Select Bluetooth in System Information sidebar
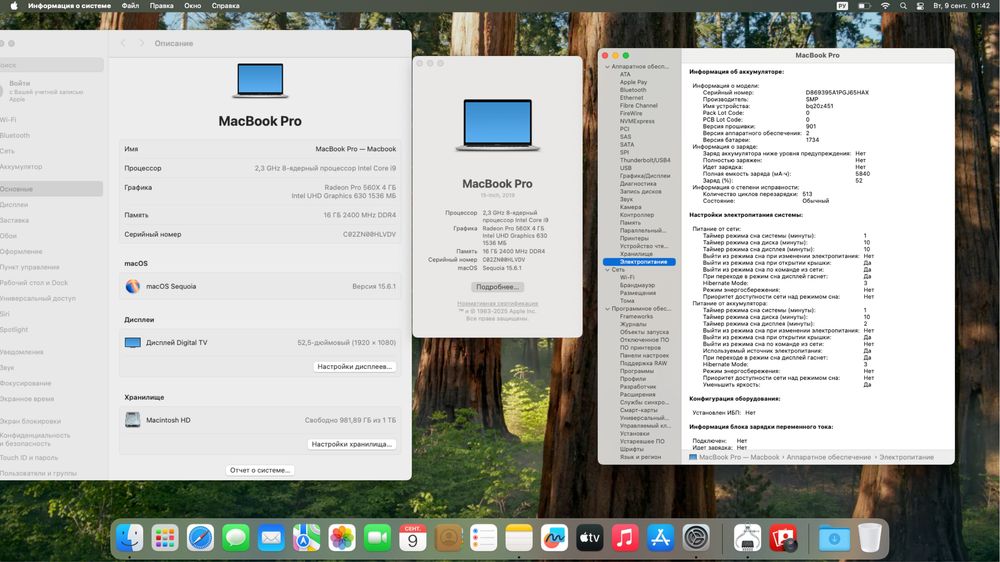The image size is (1000, 562). pyautogui.click(x=633, y=90)
